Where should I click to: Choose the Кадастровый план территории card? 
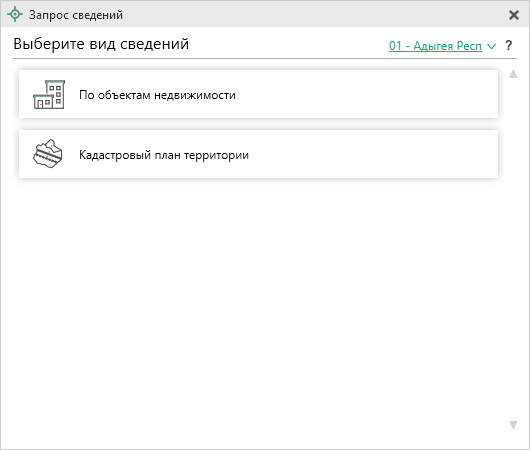pyautogui.click(x=258, y=154)
